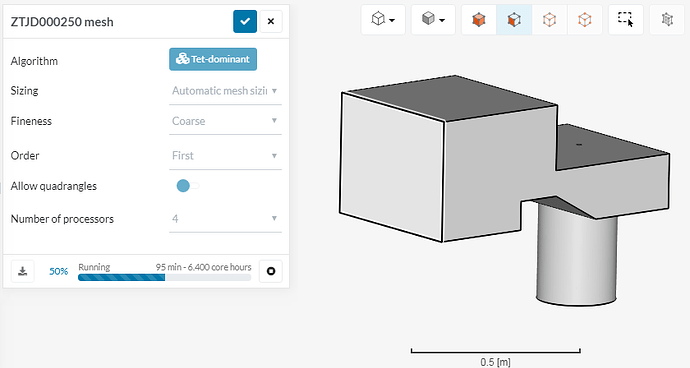
Task: Open the Number of processors dropdown
Action: tap(225, 219)
